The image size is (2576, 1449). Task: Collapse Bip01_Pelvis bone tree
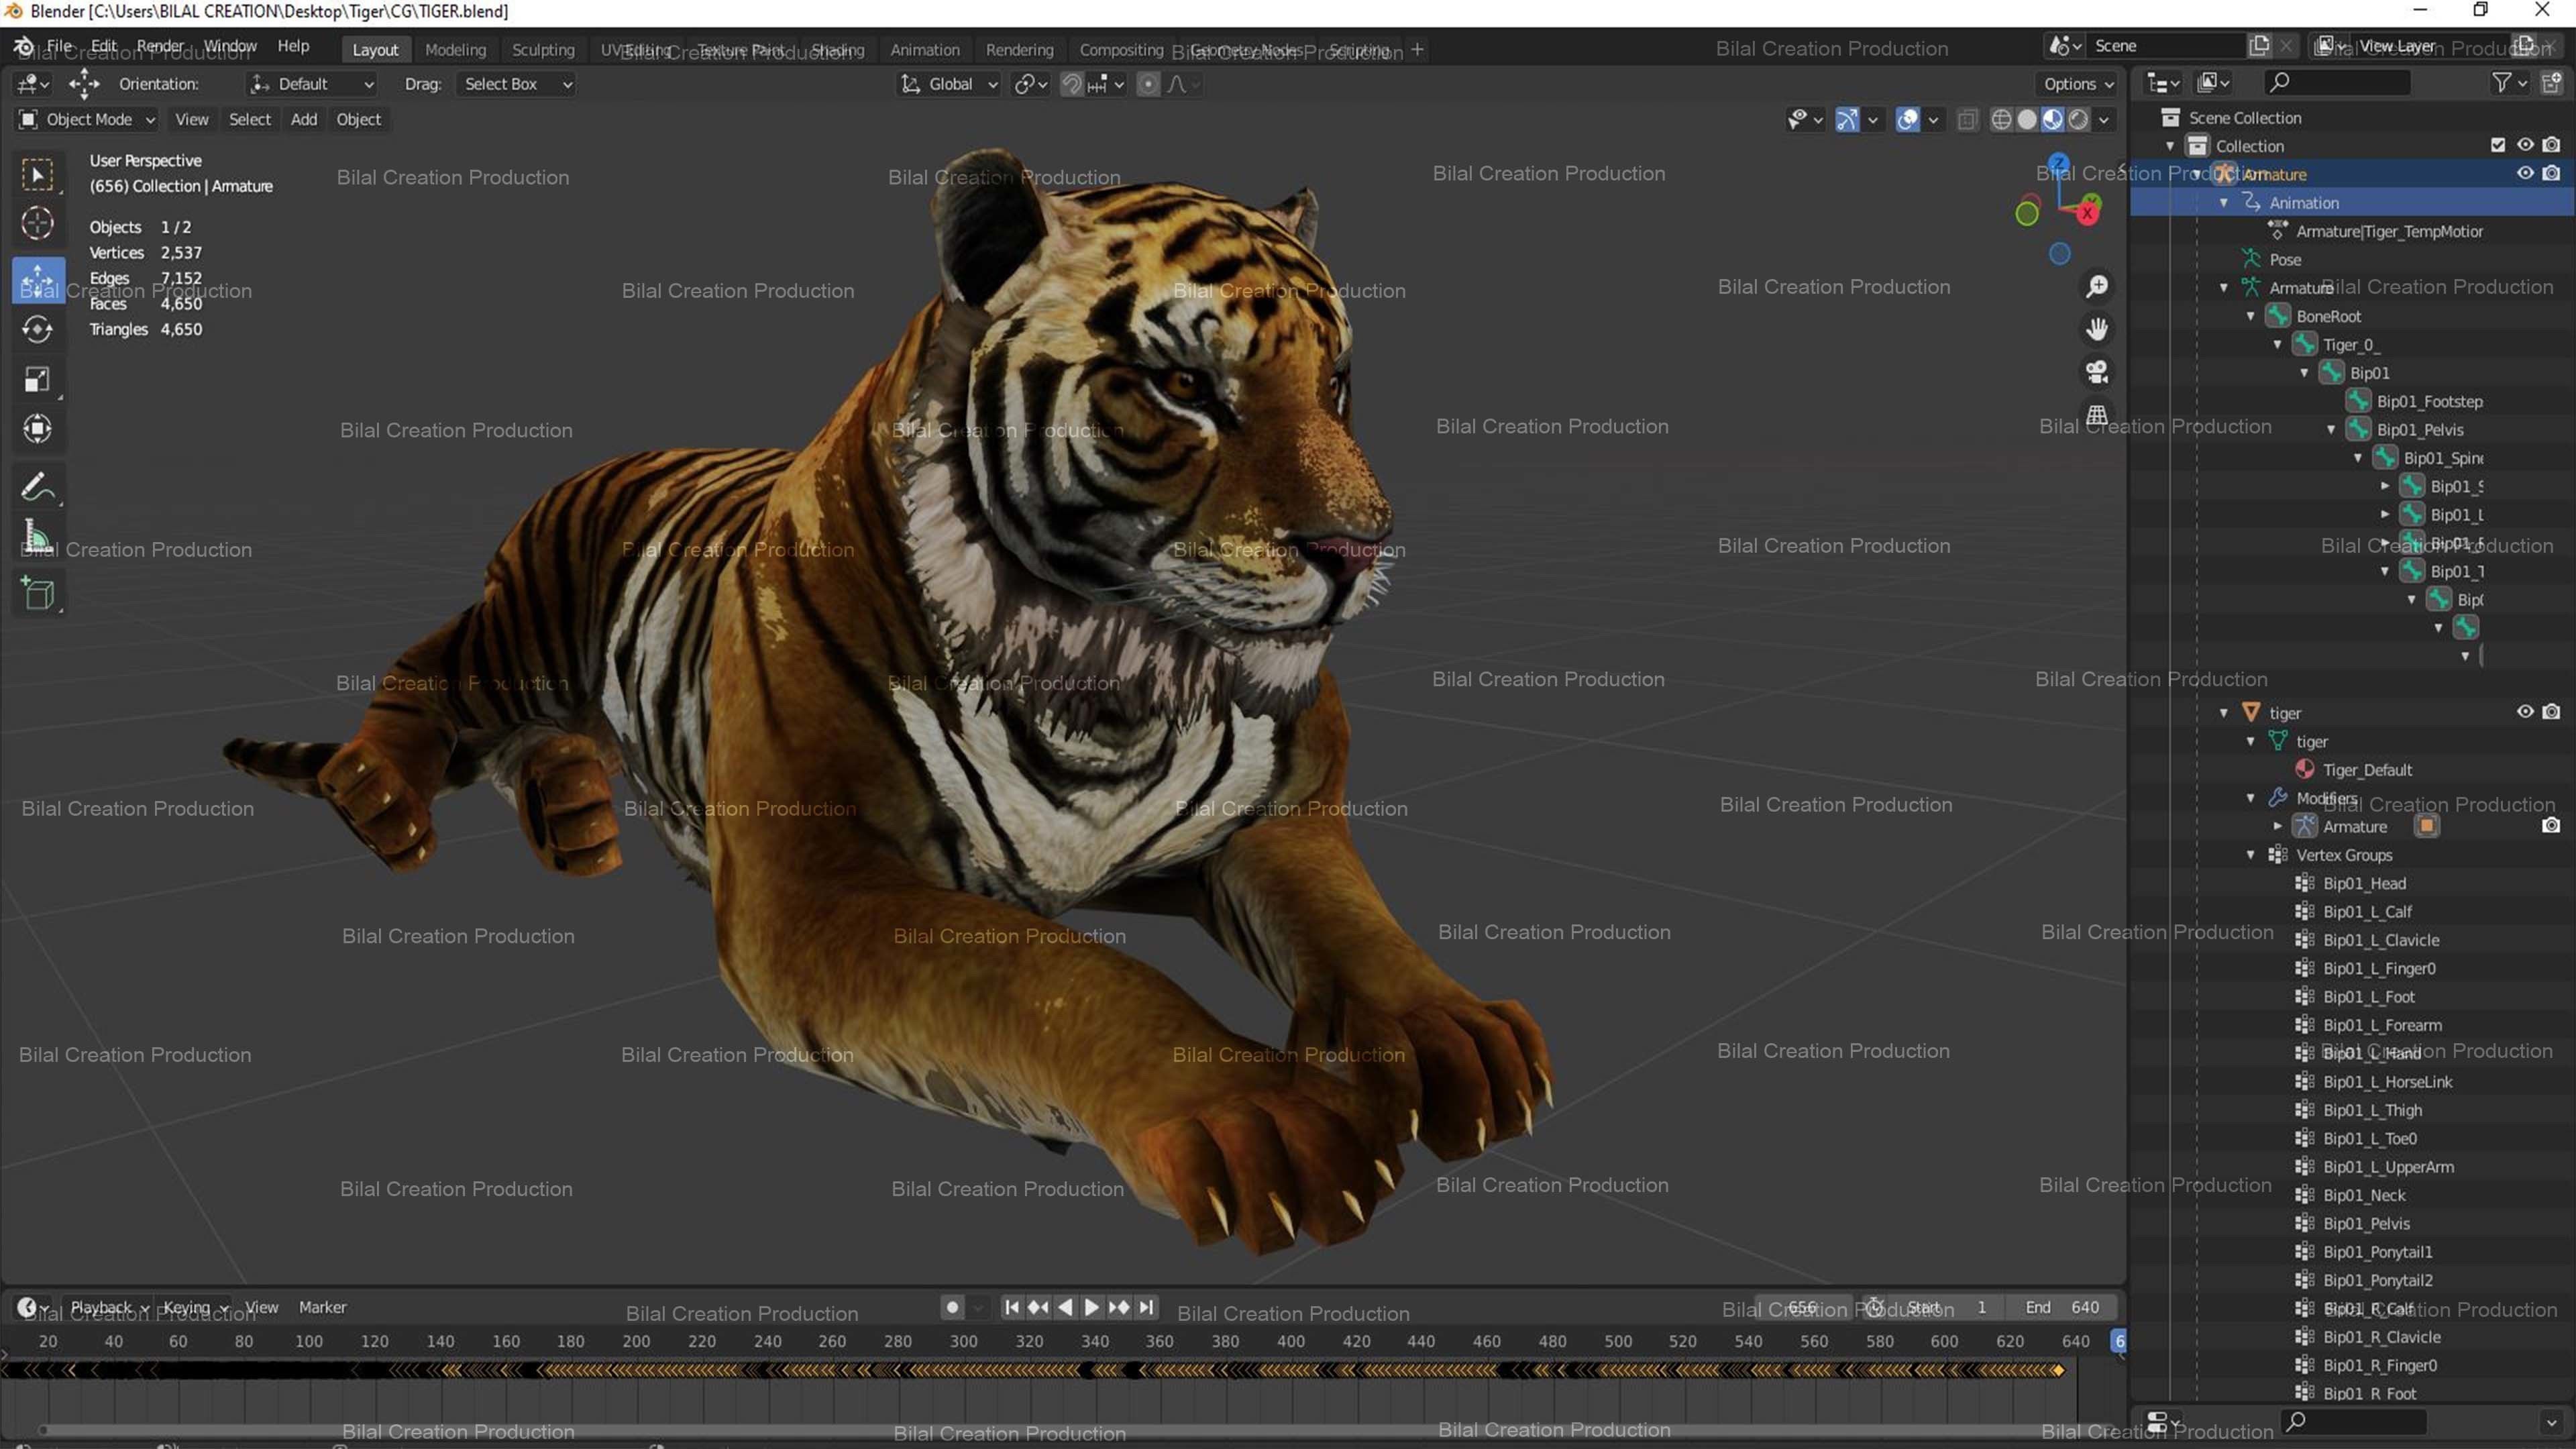[x=2331, y=429]
